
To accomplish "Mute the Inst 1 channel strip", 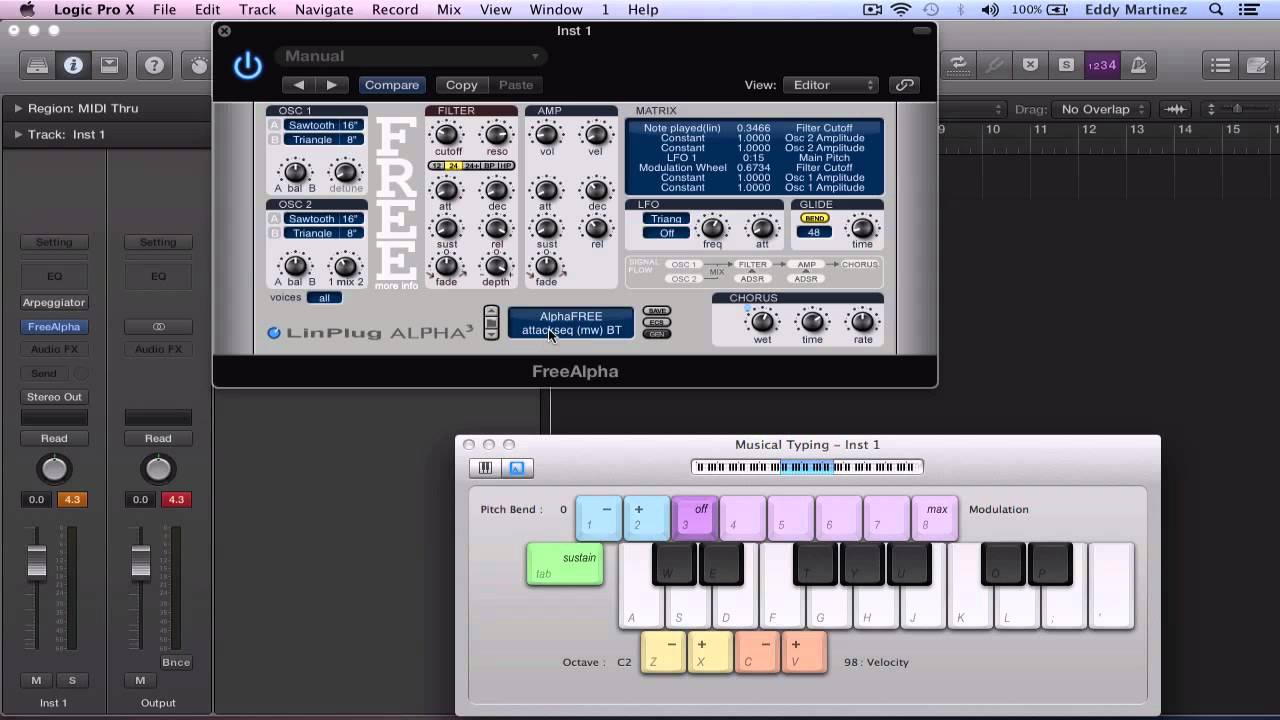I will click(x=37, y=681).
